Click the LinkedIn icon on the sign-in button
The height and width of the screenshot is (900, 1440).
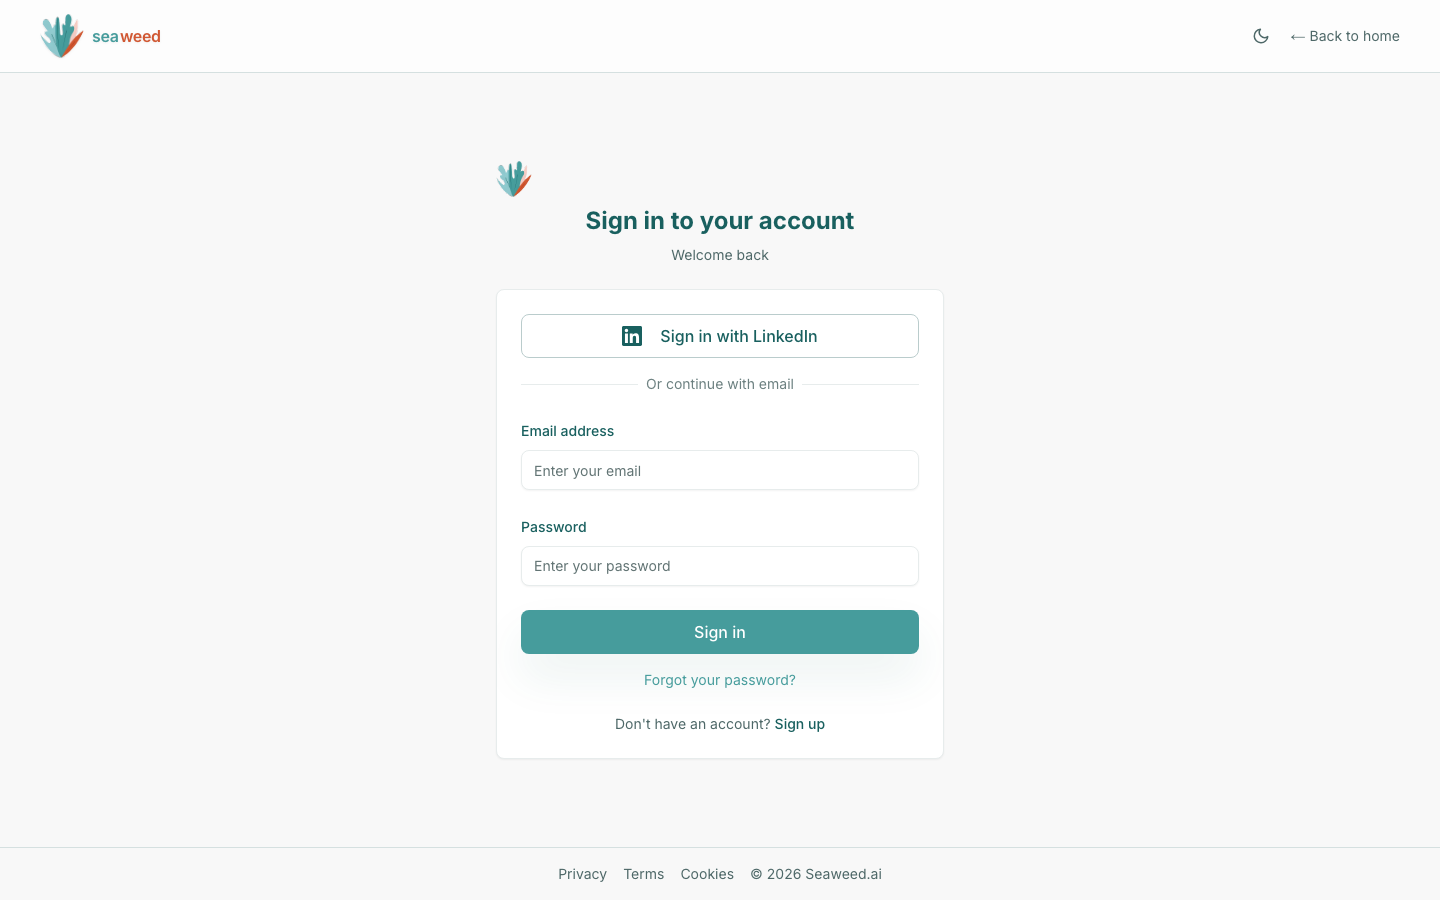[632, 336]
